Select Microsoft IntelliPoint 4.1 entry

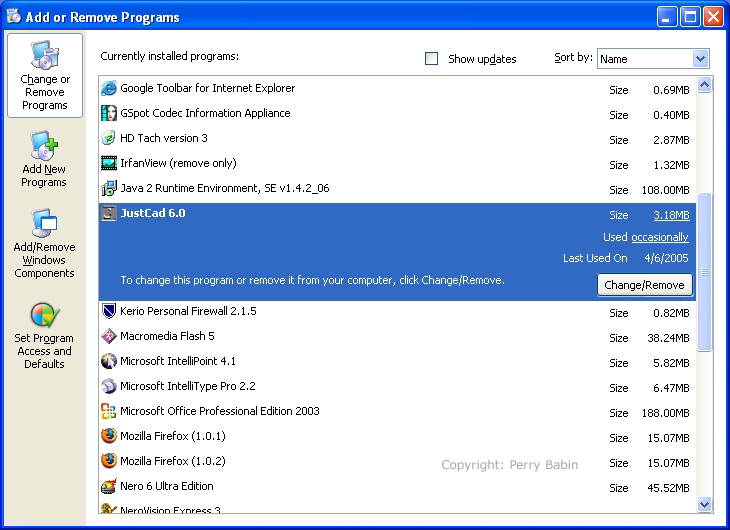[397, 361]
